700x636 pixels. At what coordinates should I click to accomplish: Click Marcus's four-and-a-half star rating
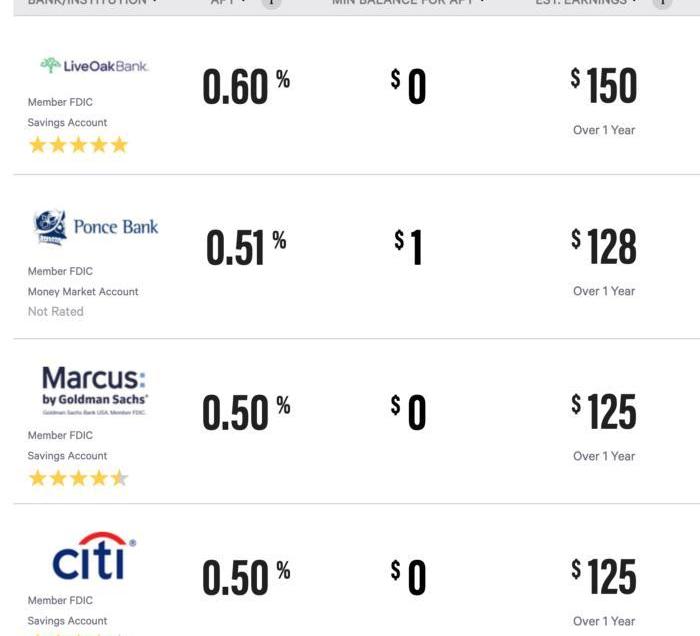click(78, 478)
